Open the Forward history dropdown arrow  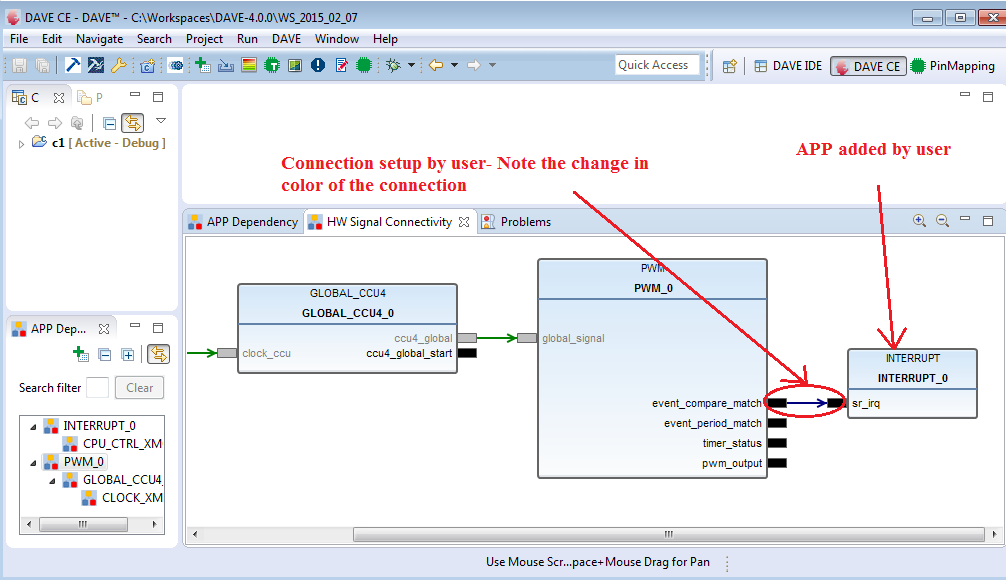pos(492,65)
